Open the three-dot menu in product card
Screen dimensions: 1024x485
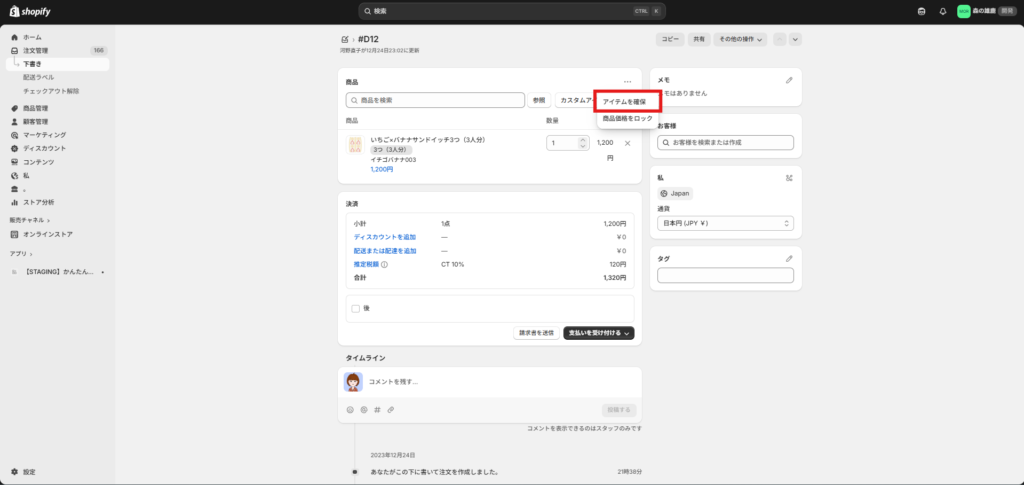[x=627, y=81]
